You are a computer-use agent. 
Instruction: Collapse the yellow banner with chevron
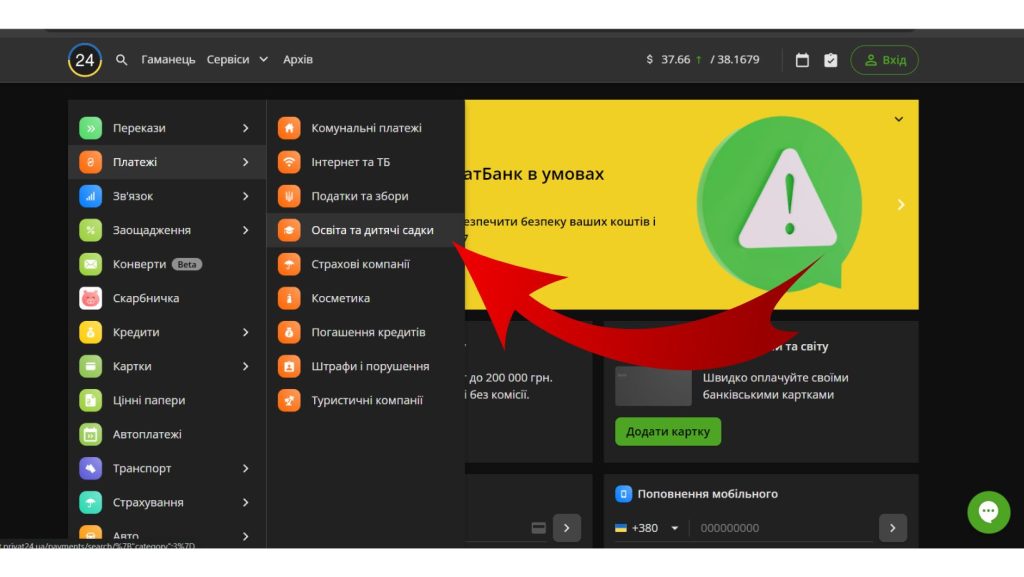point(898,119)
